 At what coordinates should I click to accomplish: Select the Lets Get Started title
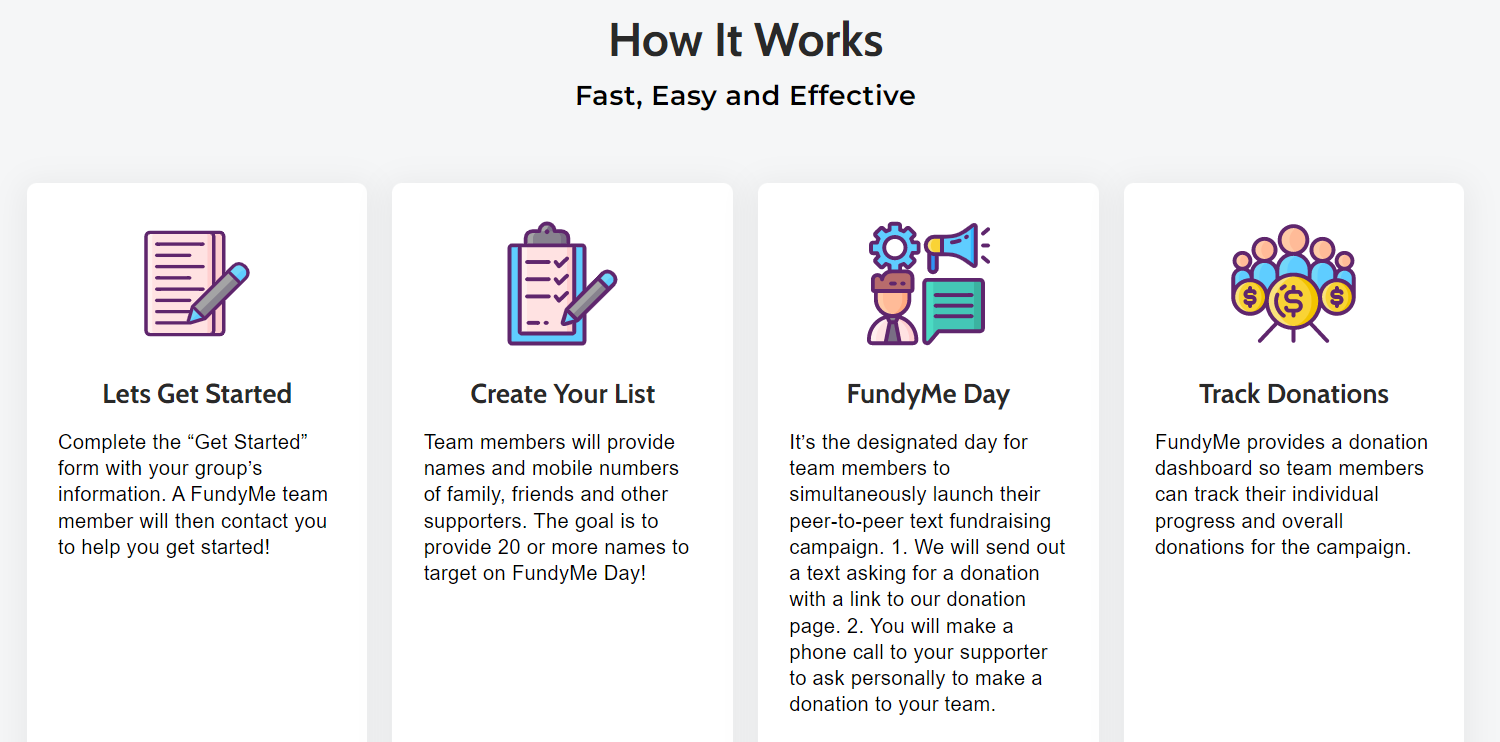click(x=197, y=394)
